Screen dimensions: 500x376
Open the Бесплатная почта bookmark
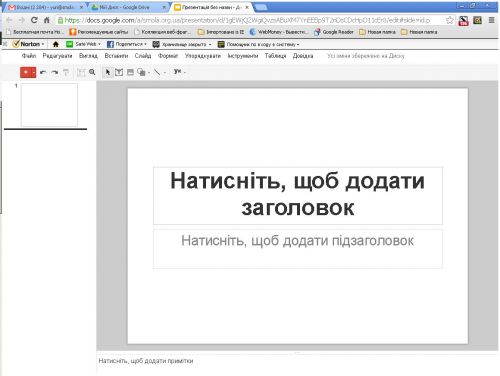[x=34, y=32]
